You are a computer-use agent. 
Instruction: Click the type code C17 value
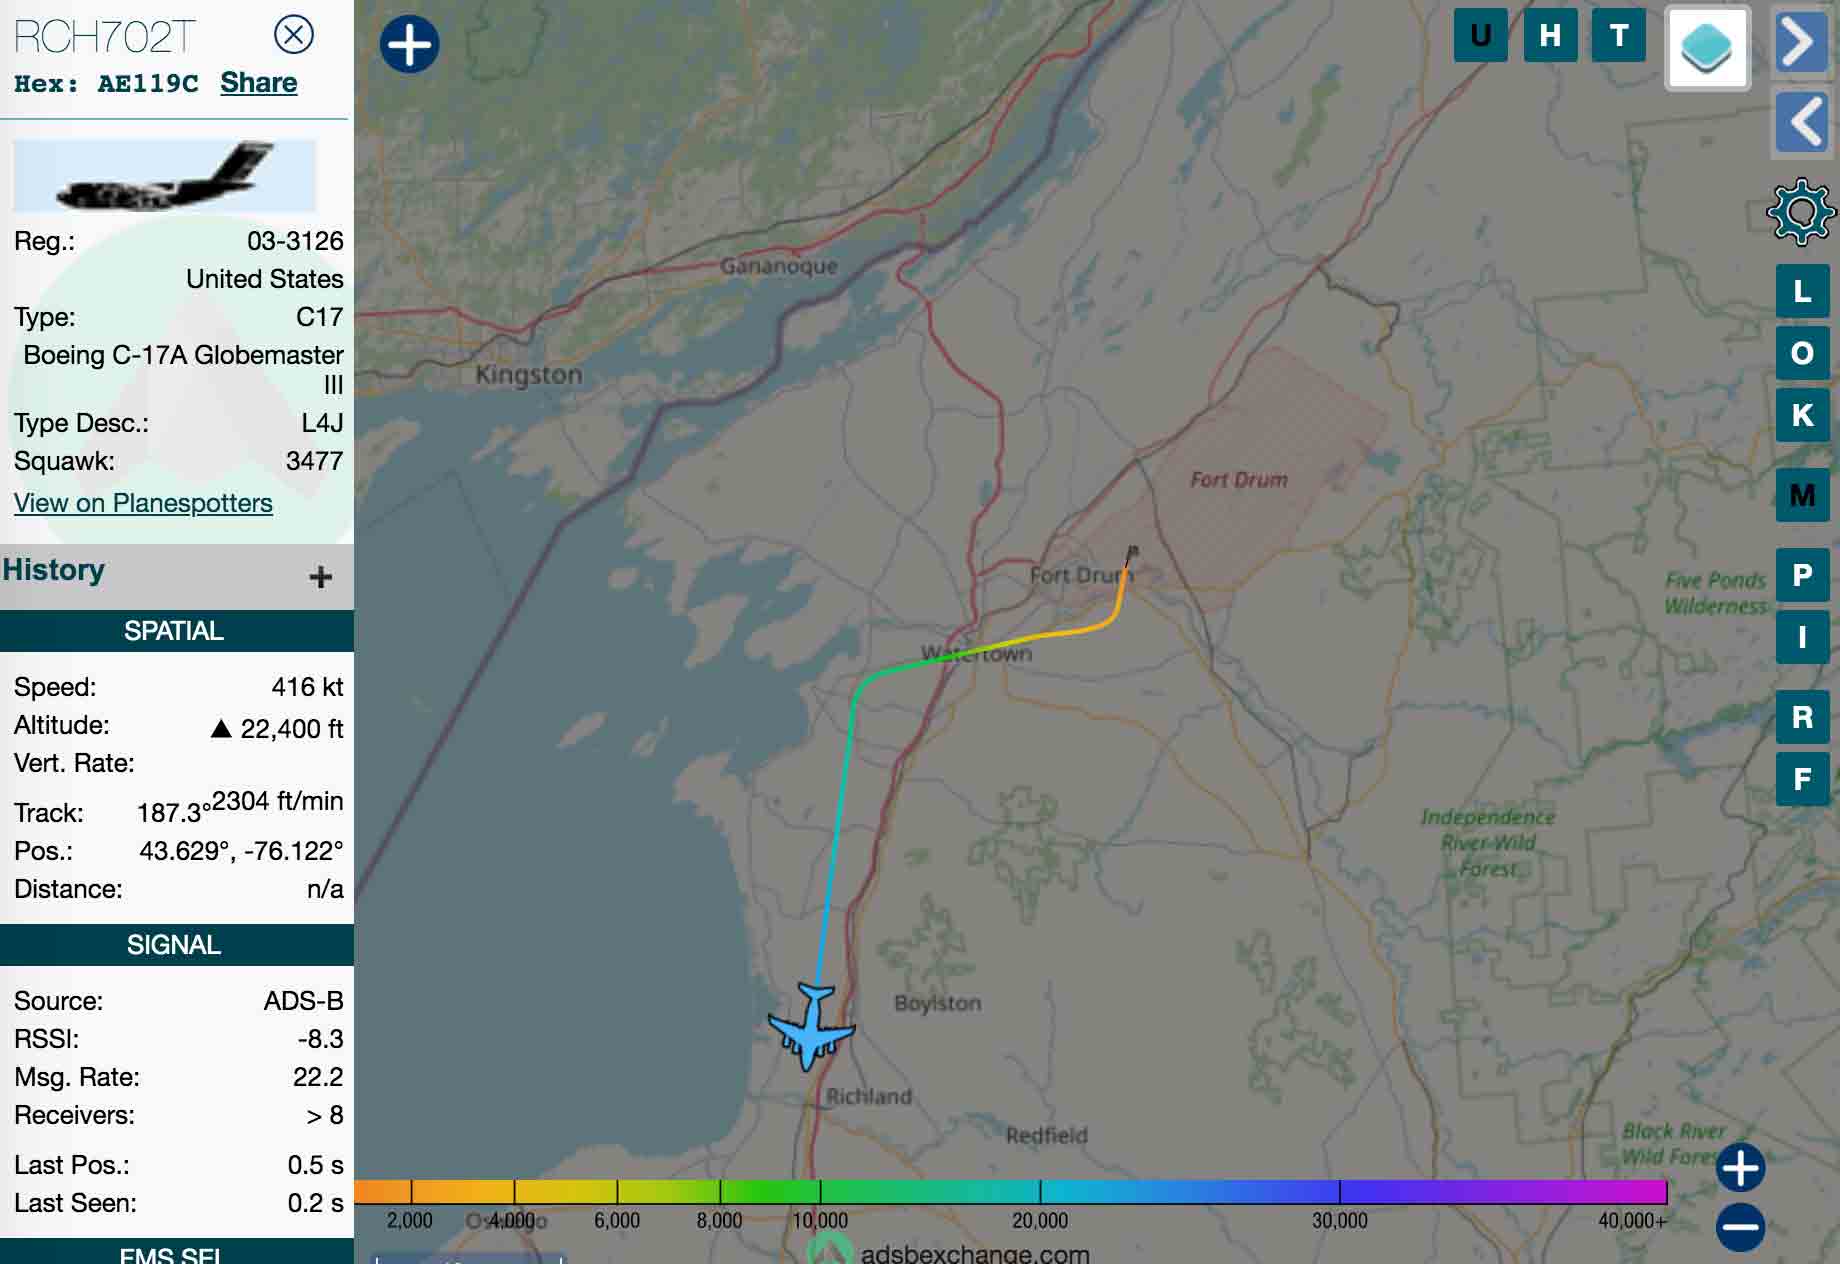point(319,317)
